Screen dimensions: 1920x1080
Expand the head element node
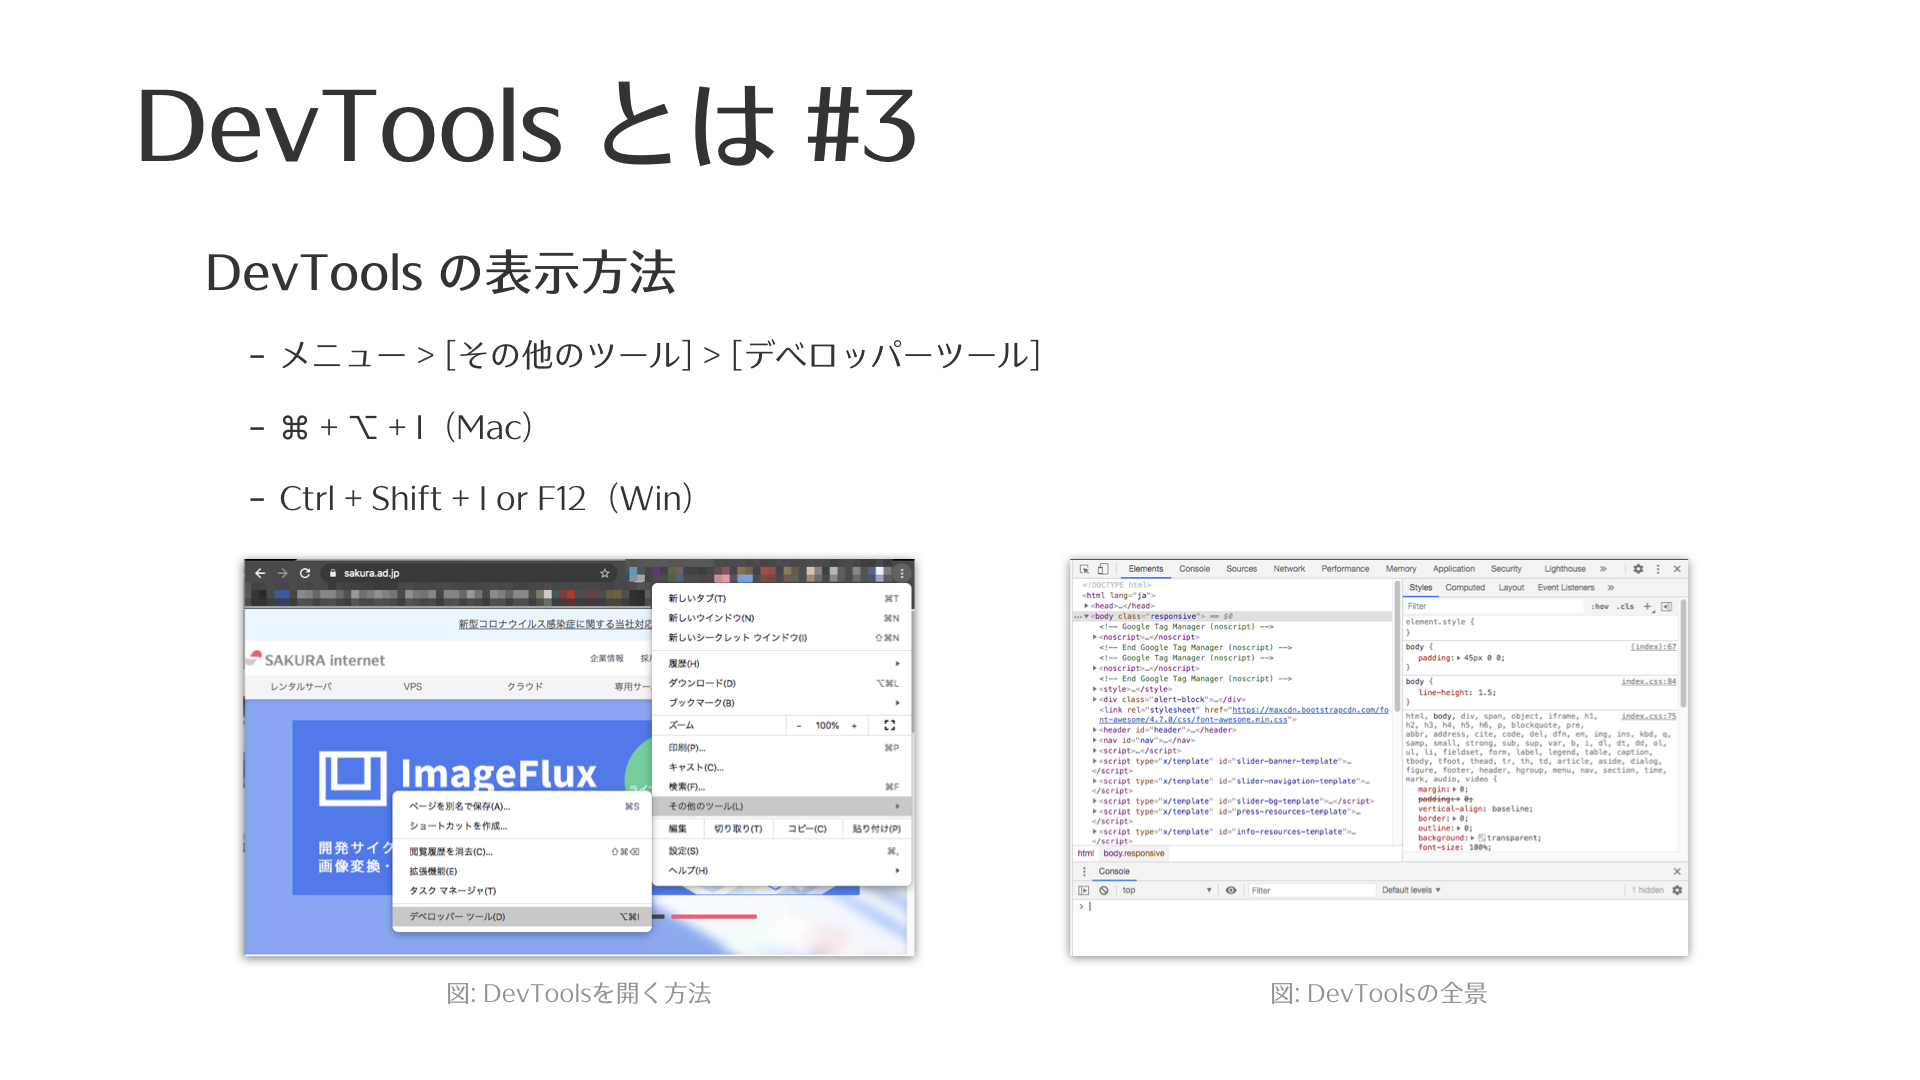(x=1087, y=606)
